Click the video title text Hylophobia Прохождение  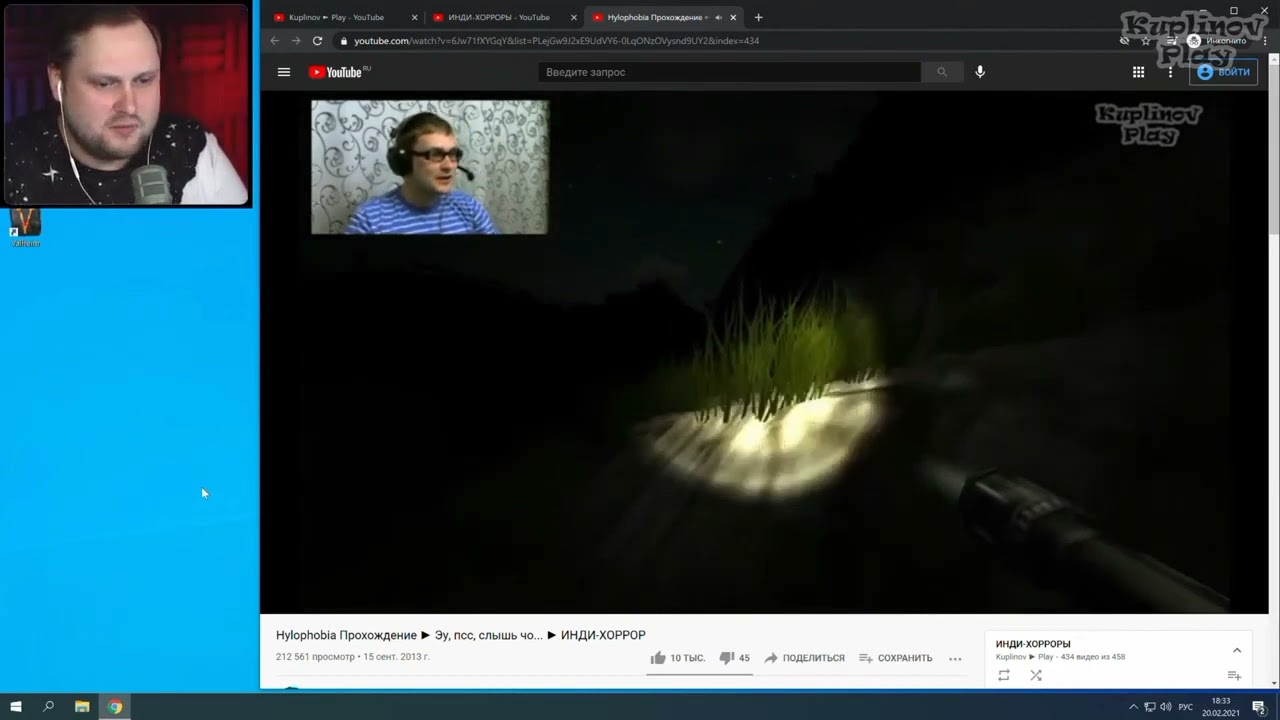(346, 635)
